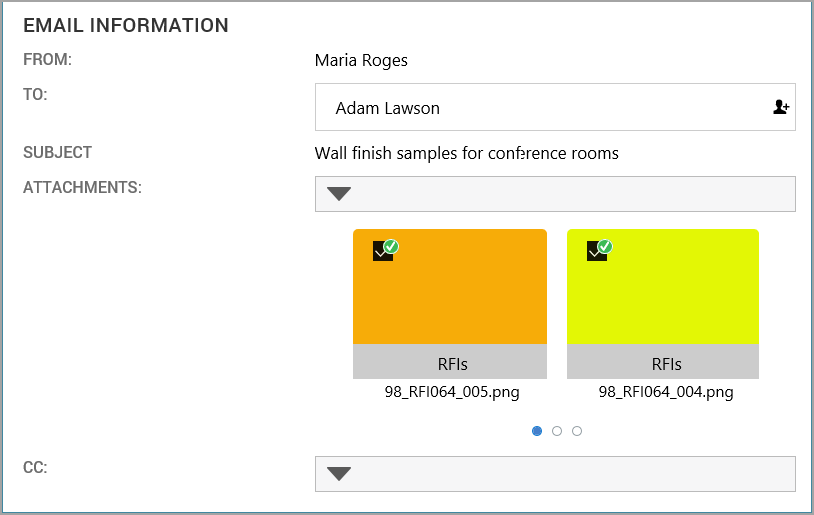Toggle the checkmark on the yellow attachment
The image size is (814, 515).
[599, 250]
